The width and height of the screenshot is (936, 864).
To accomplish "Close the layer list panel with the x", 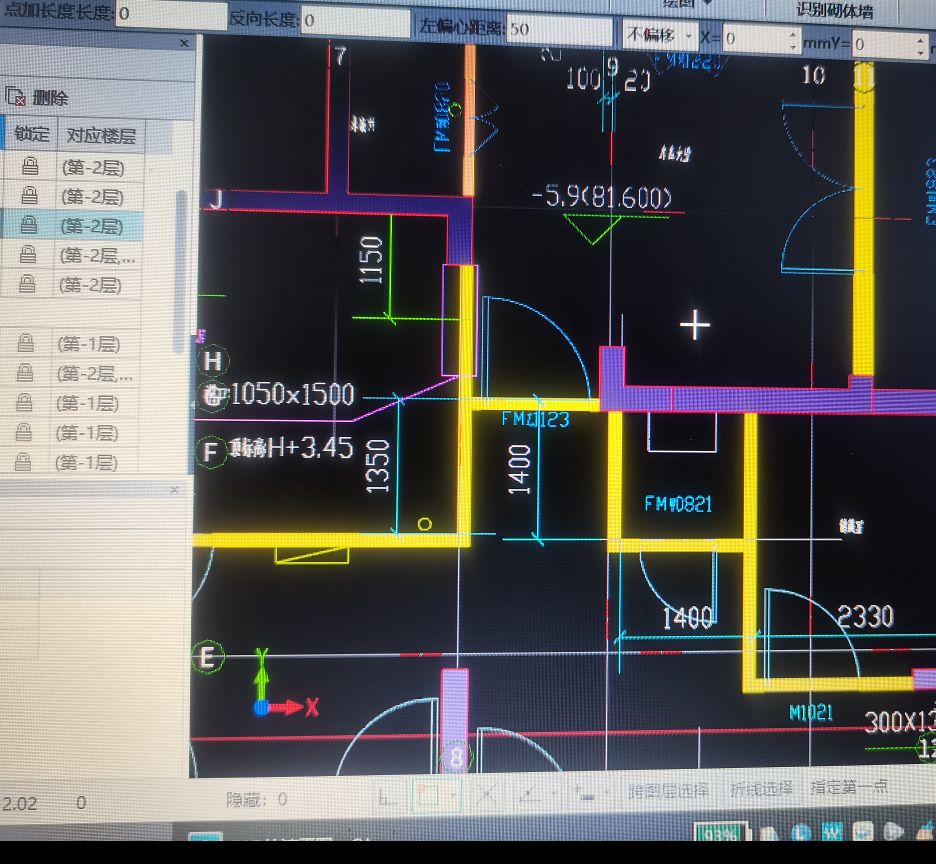I will [x=184, y=43].
